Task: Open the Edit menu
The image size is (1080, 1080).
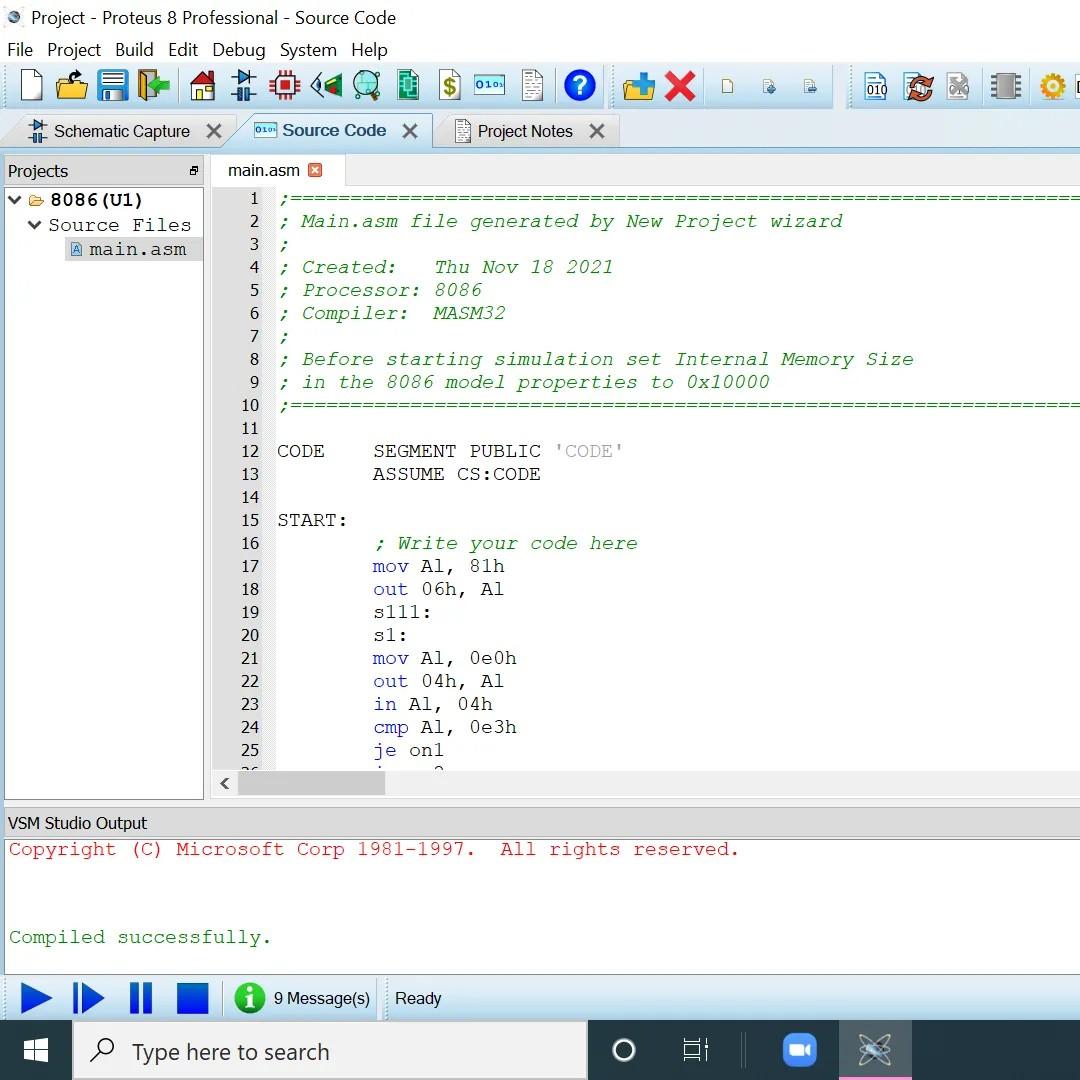Action: pyautogui.click(x=183, y=50)
